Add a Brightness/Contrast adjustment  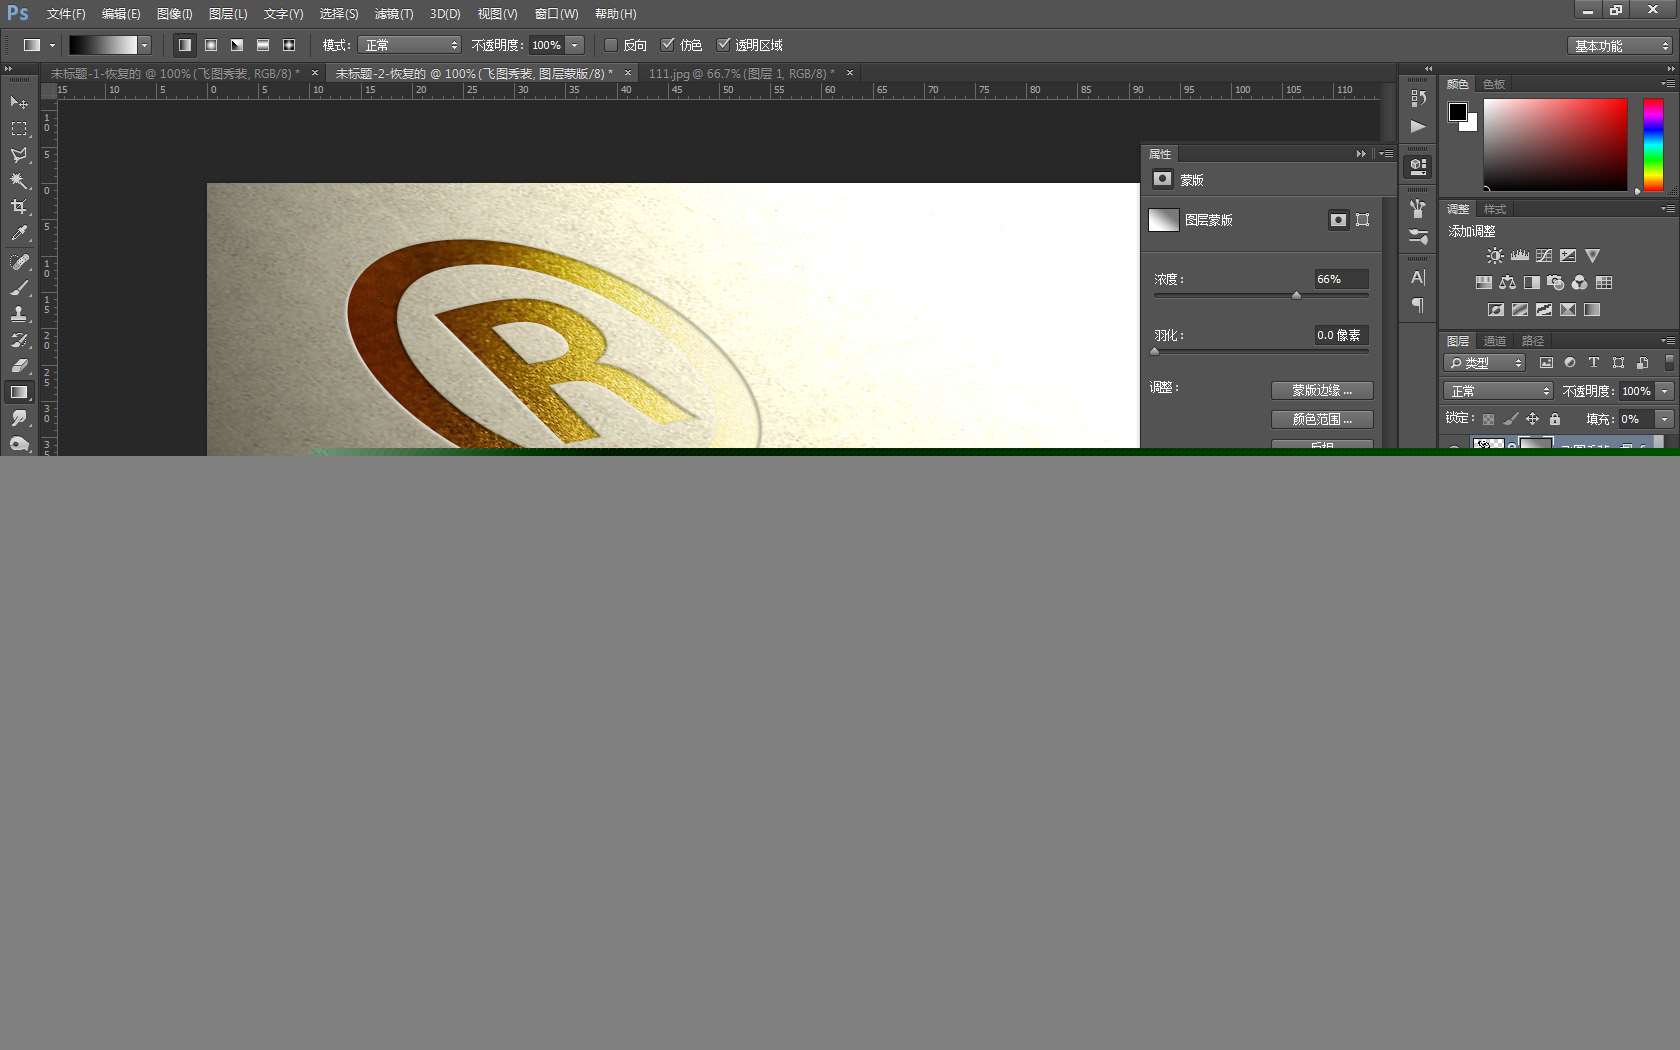click(1495, 256)
